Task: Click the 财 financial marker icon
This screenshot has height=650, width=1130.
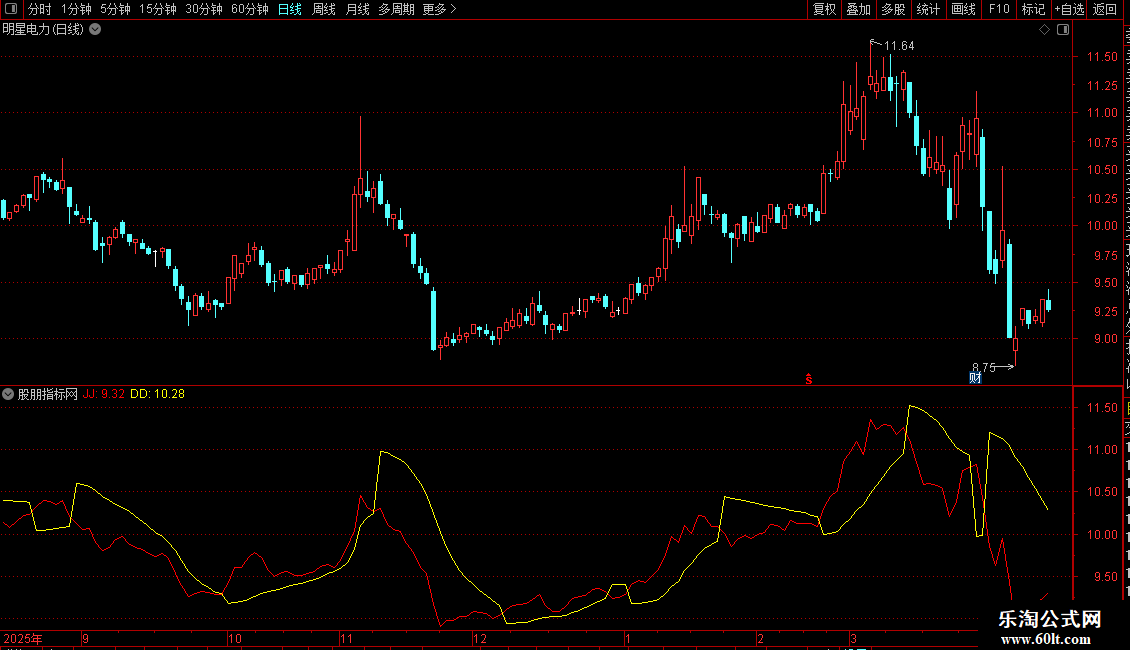Action: (x=975, y=378)
